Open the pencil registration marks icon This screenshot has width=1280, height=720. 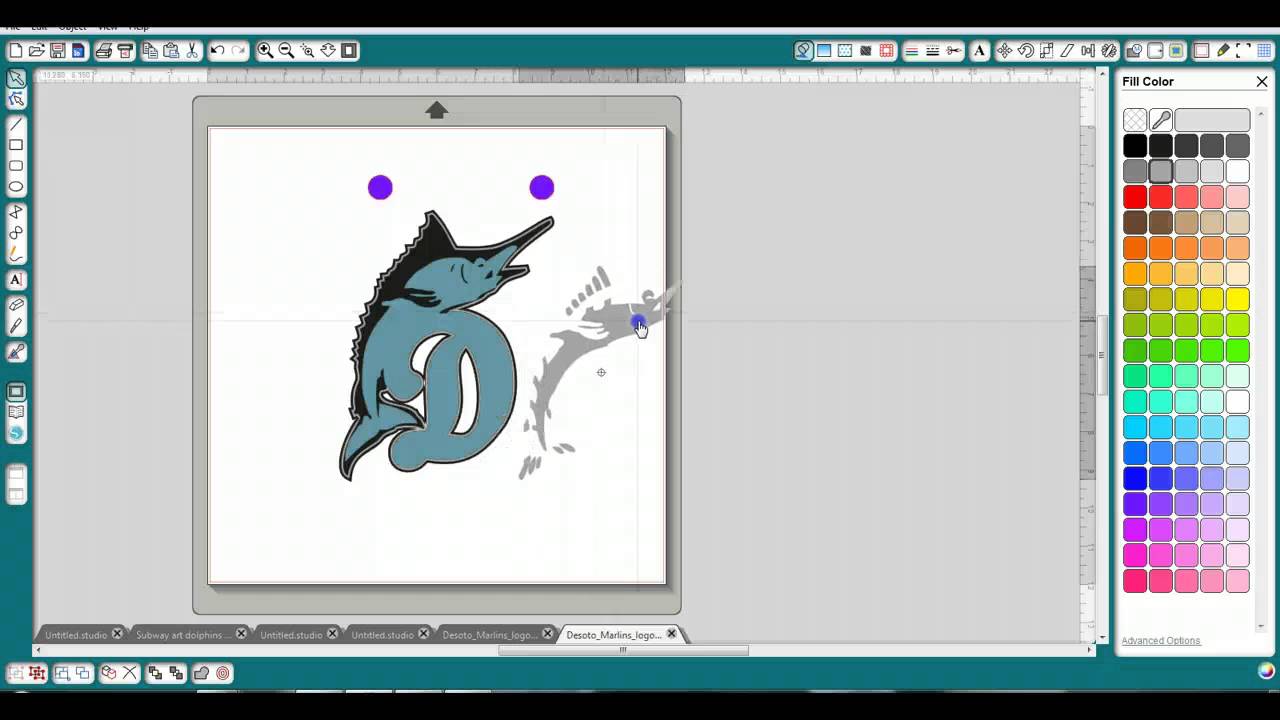click(x=1223, y=50)
